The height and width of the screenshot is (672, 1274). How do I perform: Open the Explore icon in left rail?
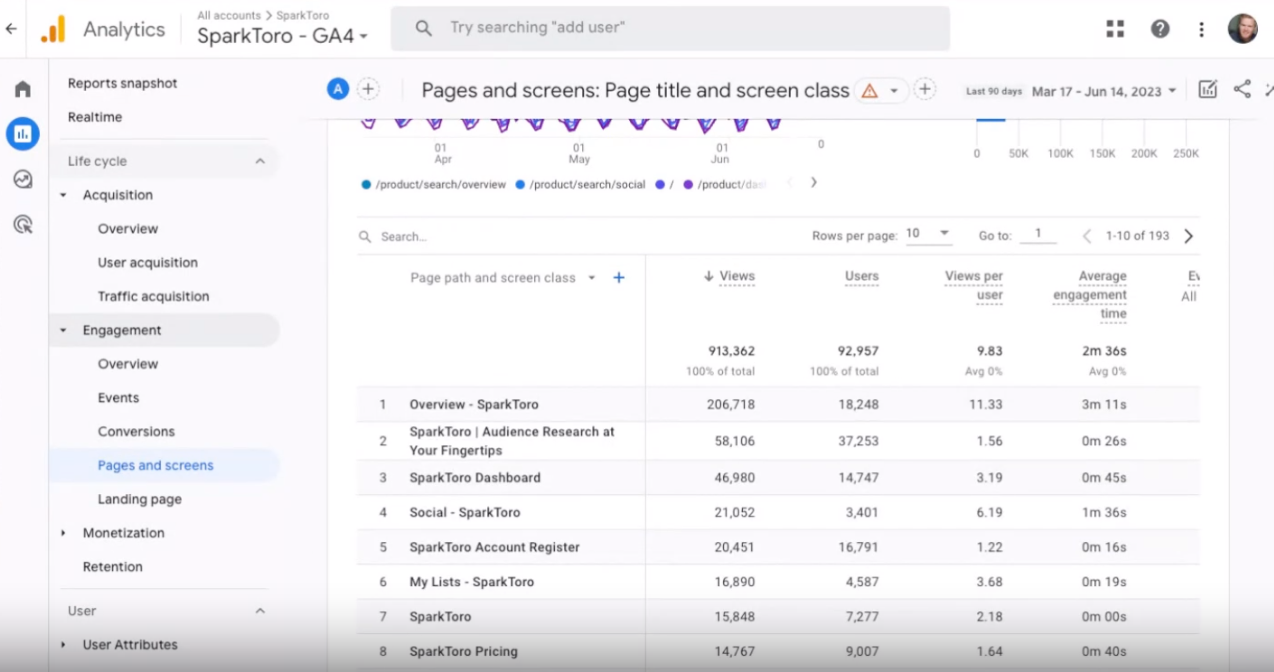click(22, 179)
